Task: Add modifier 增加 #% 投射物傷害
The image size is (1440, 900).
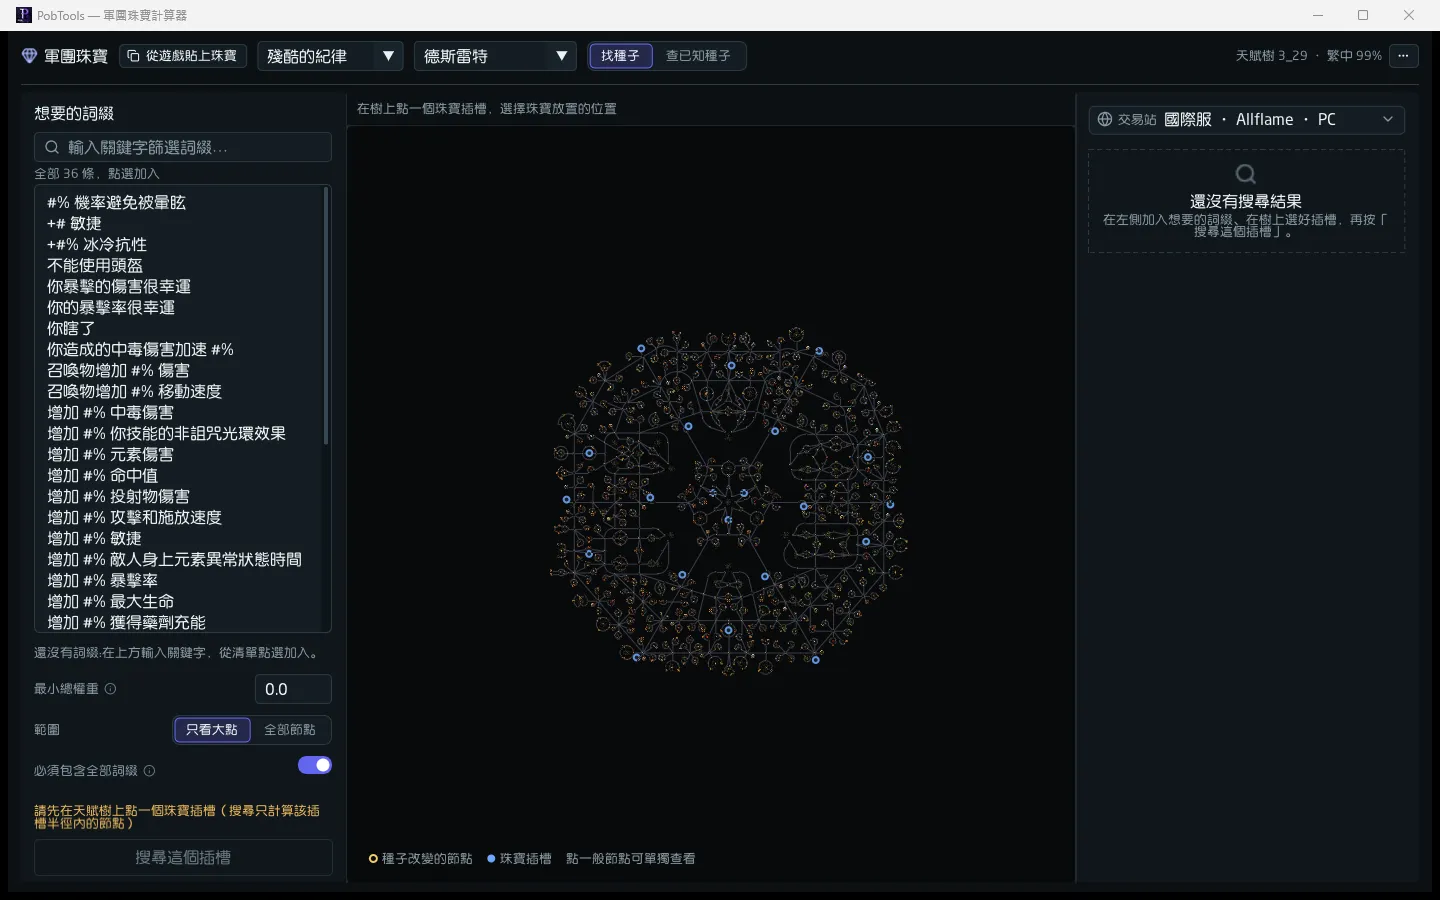Action: [x=180, y=496]
